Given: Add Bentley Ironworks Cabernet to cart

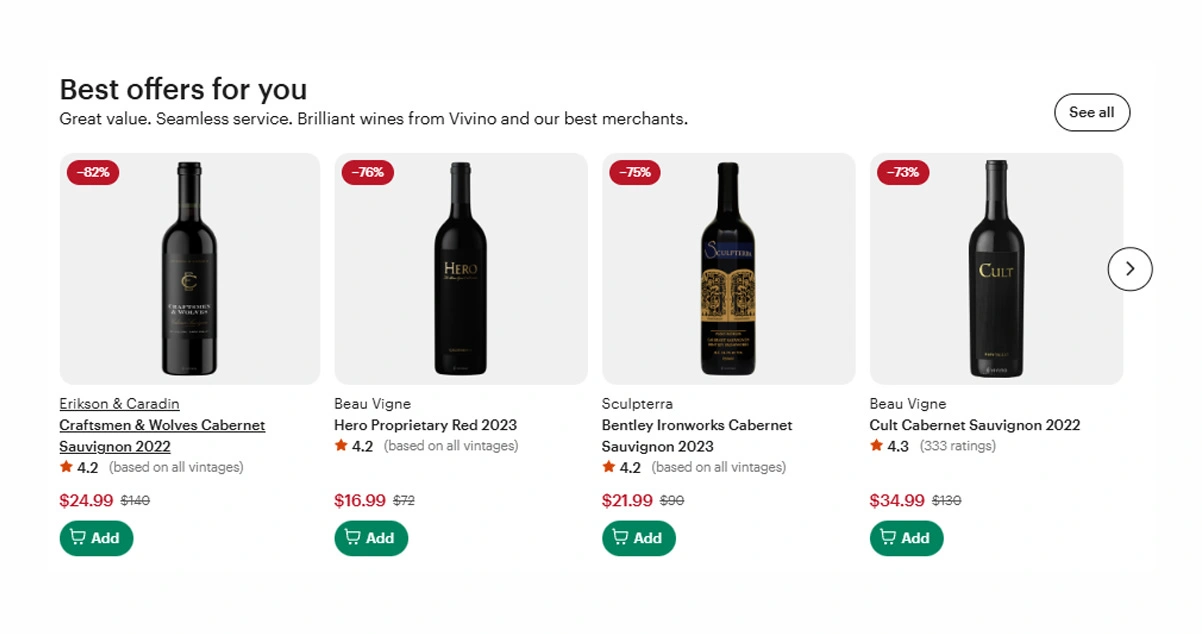Looking at the screenshot, I should pos(638,538).
